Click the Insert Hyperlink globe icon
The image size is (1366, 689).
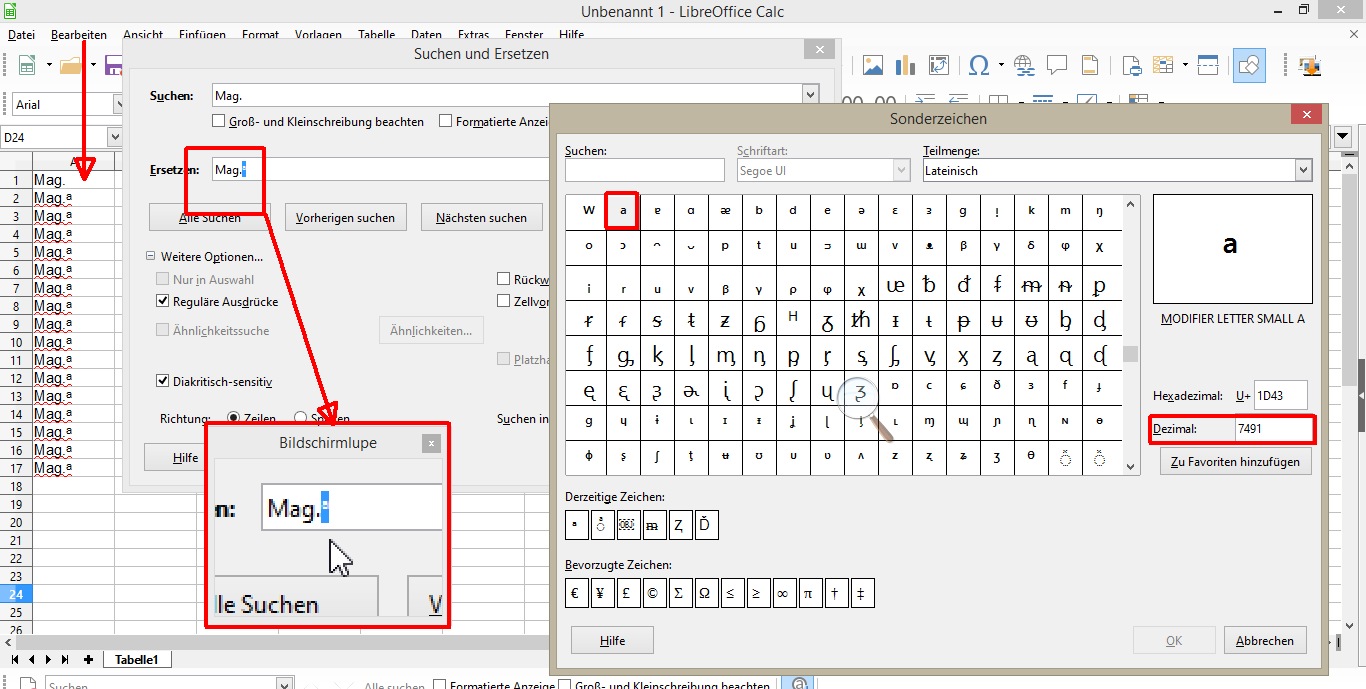(x=1023, y=66)
